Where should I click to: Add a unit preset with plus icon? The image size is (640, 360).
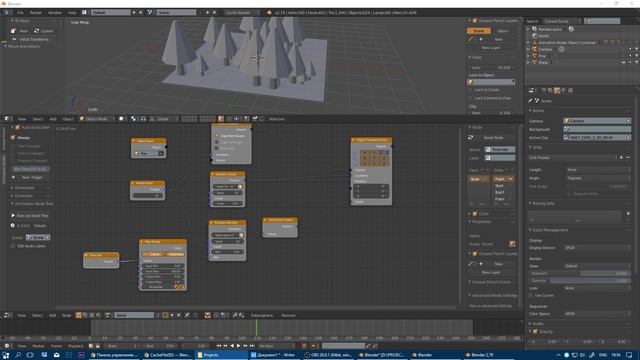point(621,158)
